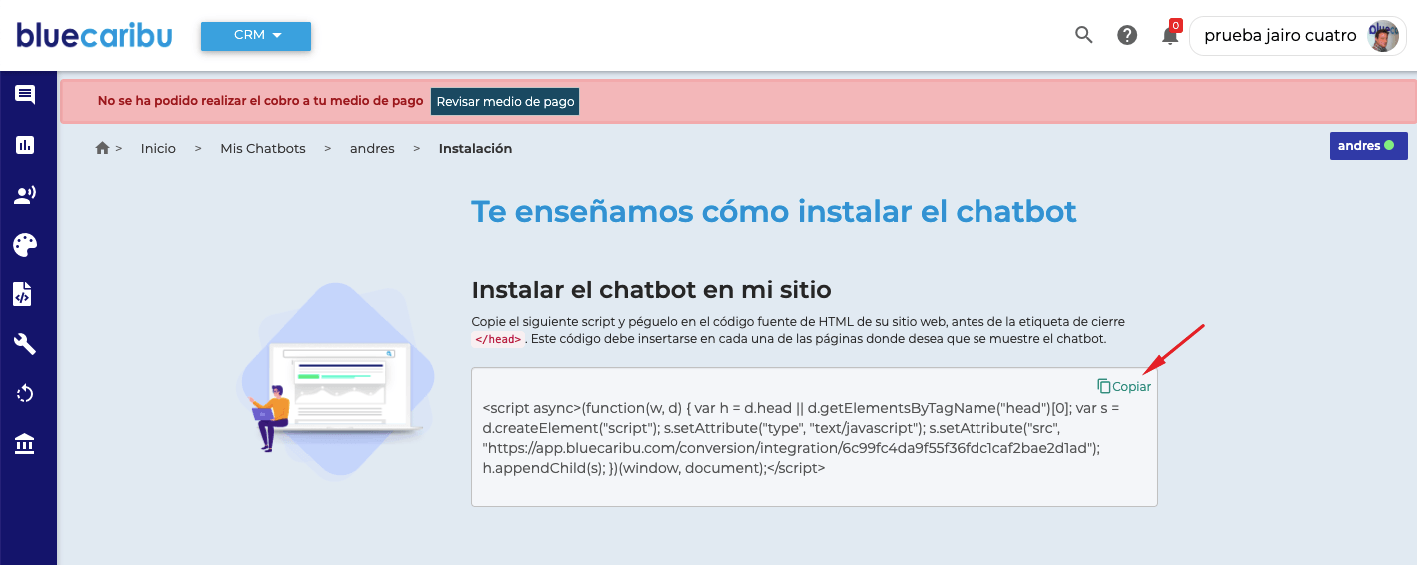Open the analytics chart sidebar icon

(x=25, y=145)
